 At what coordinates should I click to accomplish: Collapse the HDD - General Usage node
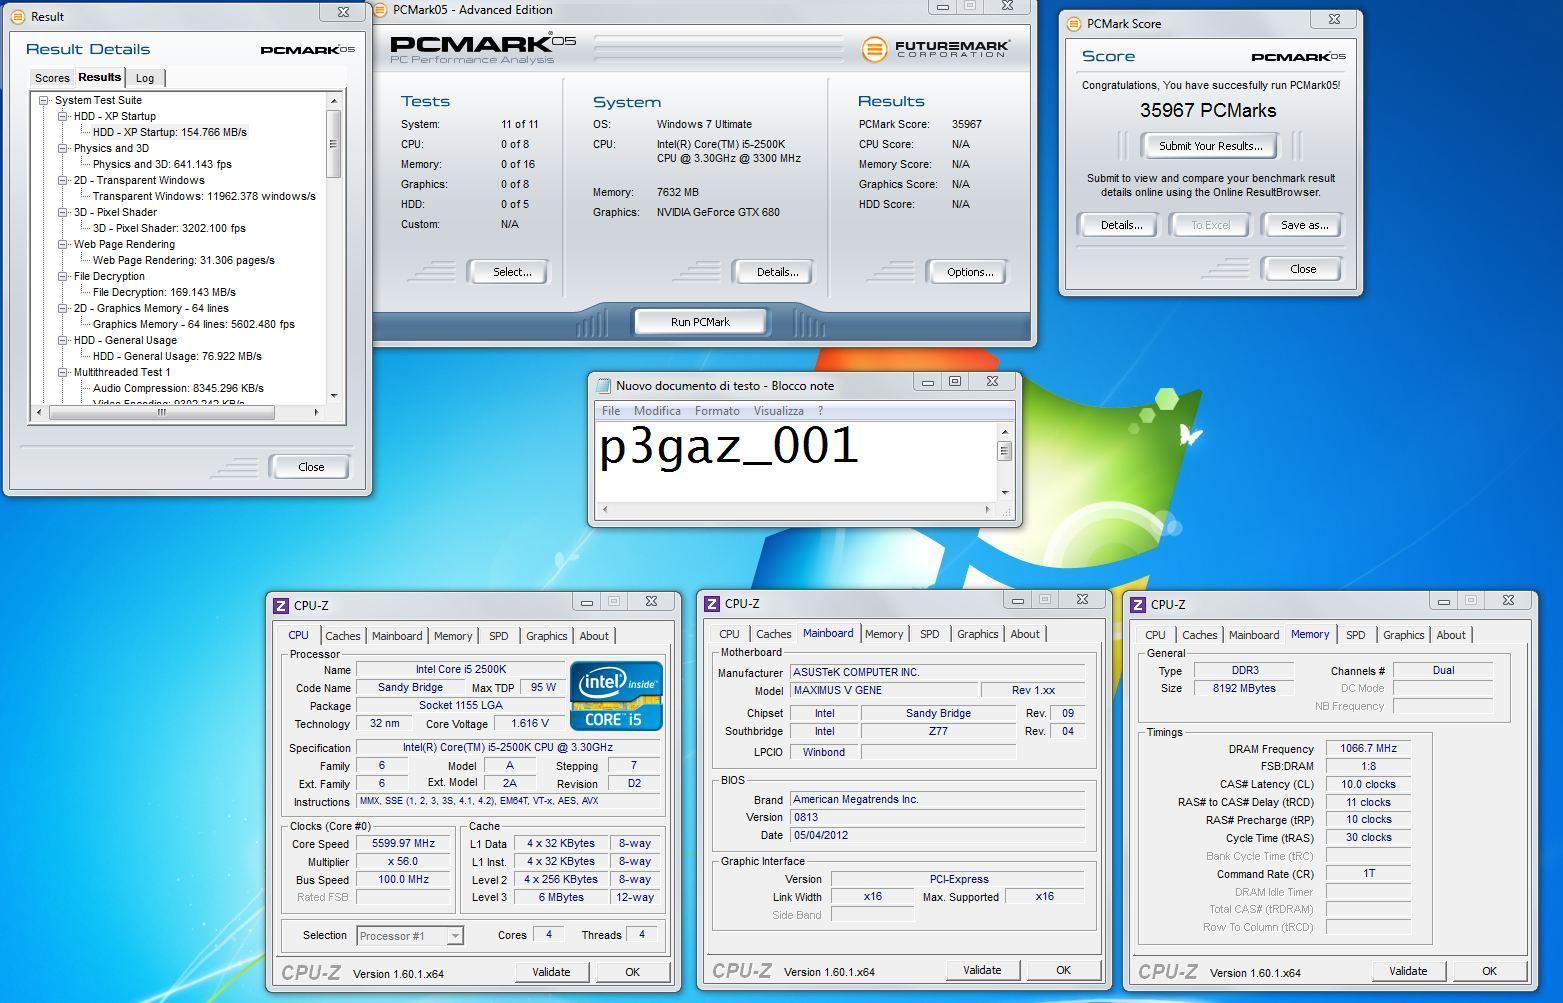(x=63, y=340)
